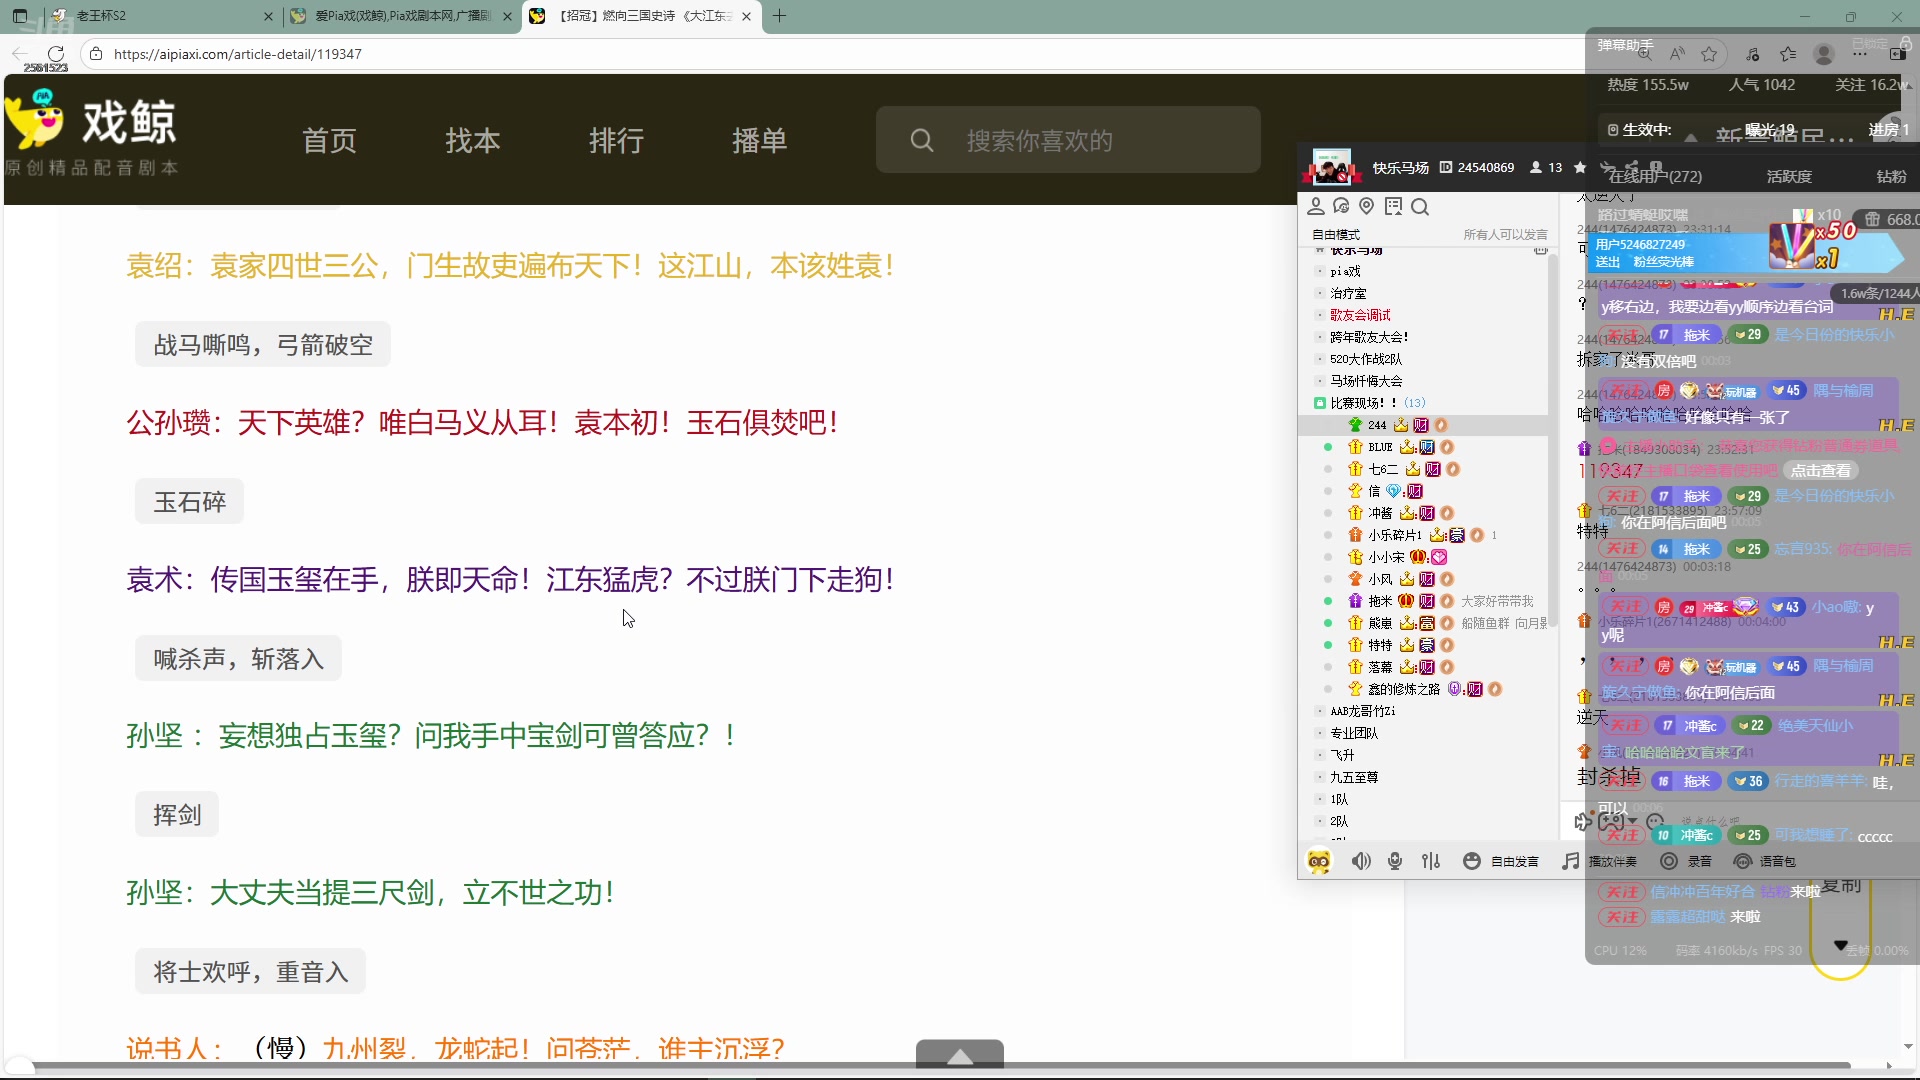Screen dimensions: 1920x1080
Task: Open the audio mixer sliders icon in YY
Action: [x=1431, y=861]
